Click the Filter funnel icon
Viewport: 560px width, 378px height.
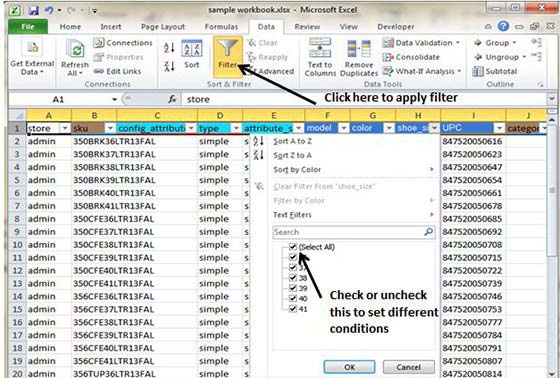[x=228, y=49]
